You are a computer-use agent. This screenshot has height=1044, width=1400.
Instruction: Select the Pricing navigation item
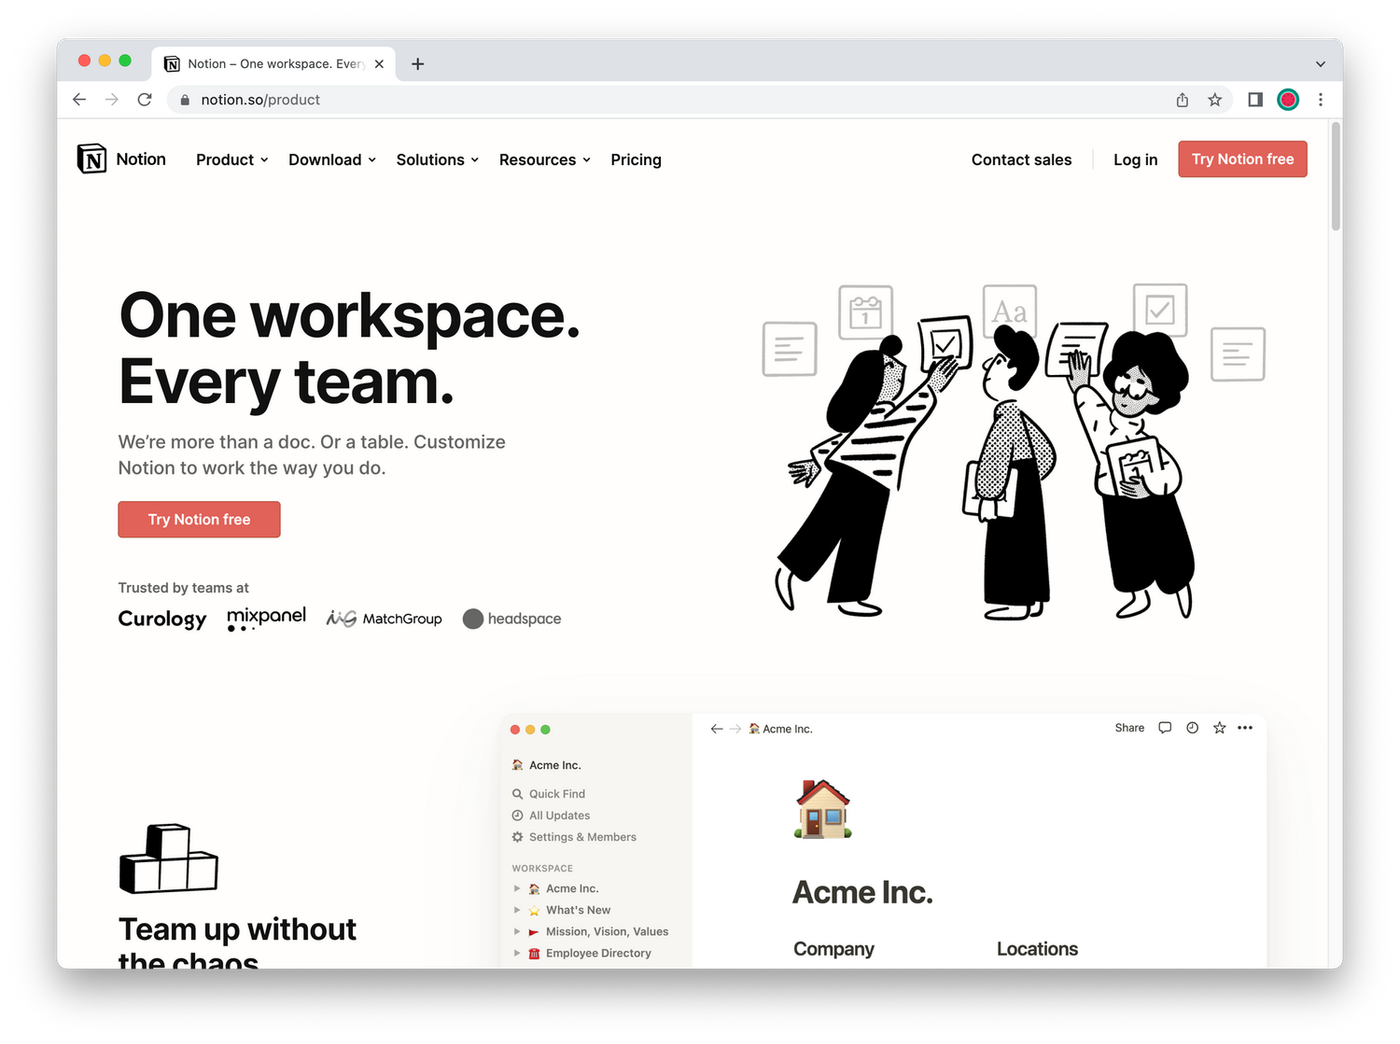tap(636, 159)
